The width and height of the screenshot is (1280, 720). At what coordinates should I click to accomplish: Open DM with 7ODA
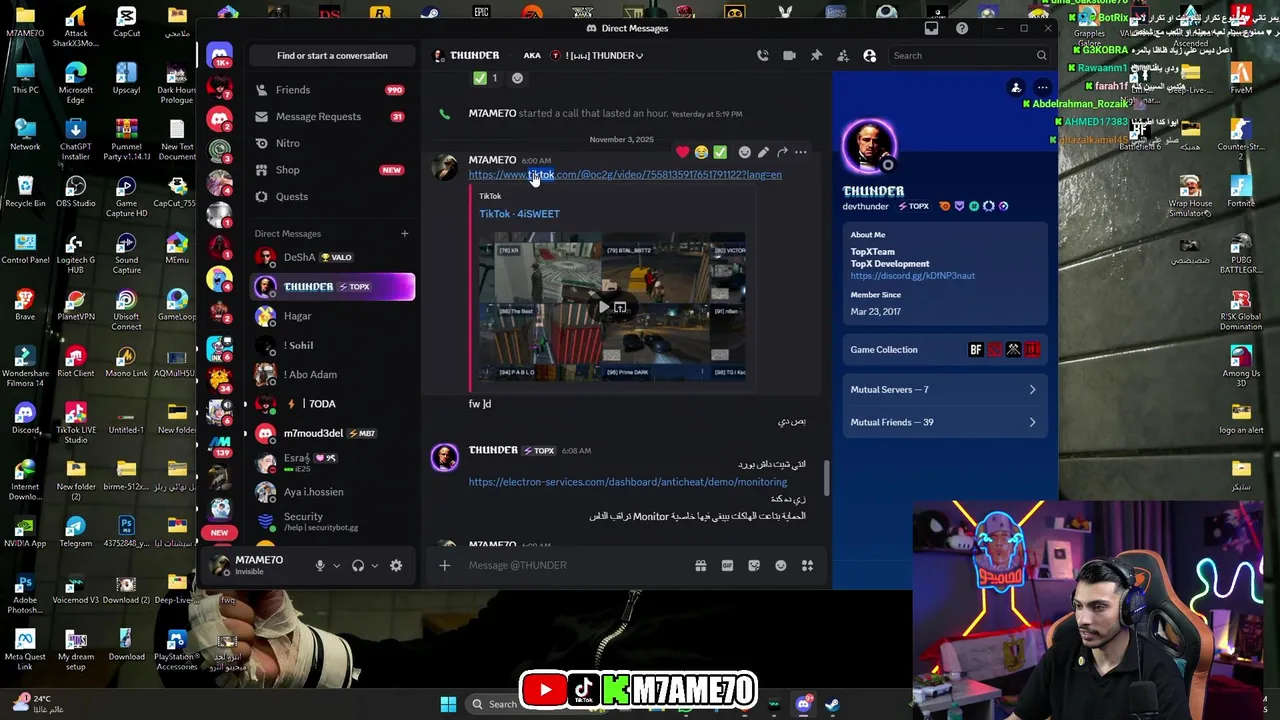(331, 404)
